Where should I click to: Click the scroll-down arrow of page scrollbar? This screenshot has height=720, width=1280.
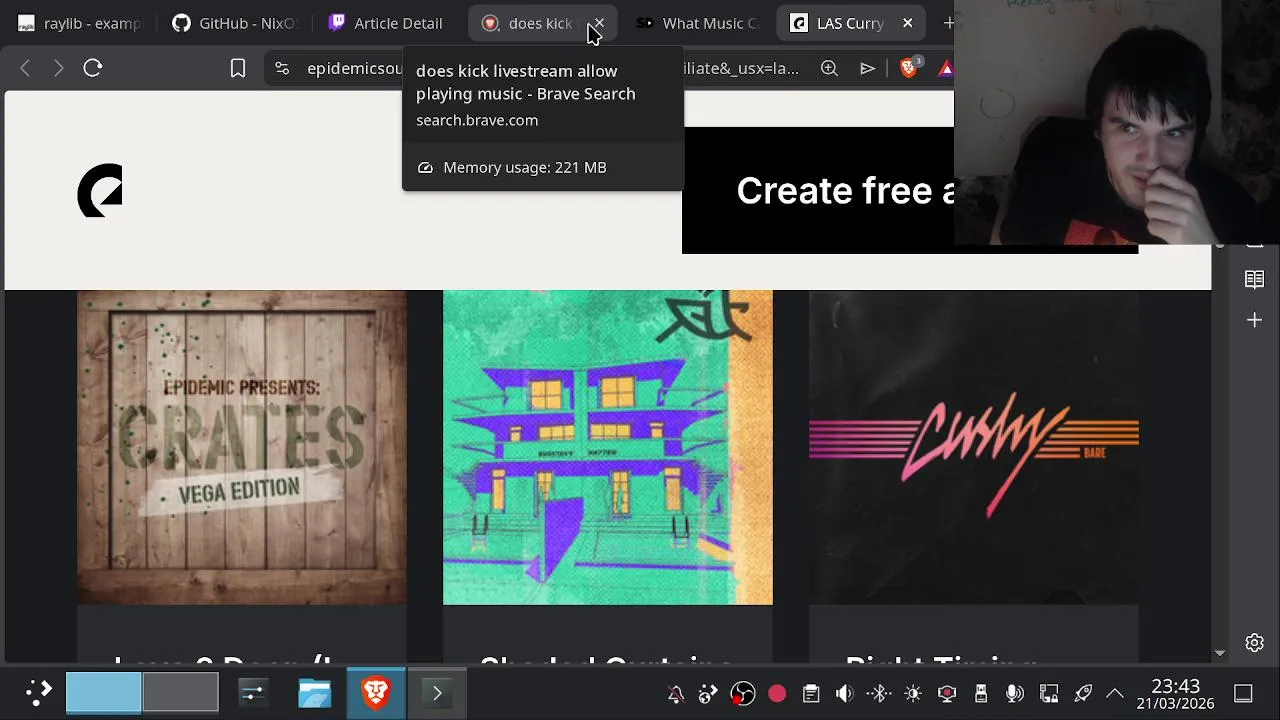[x=1219, y=653]
